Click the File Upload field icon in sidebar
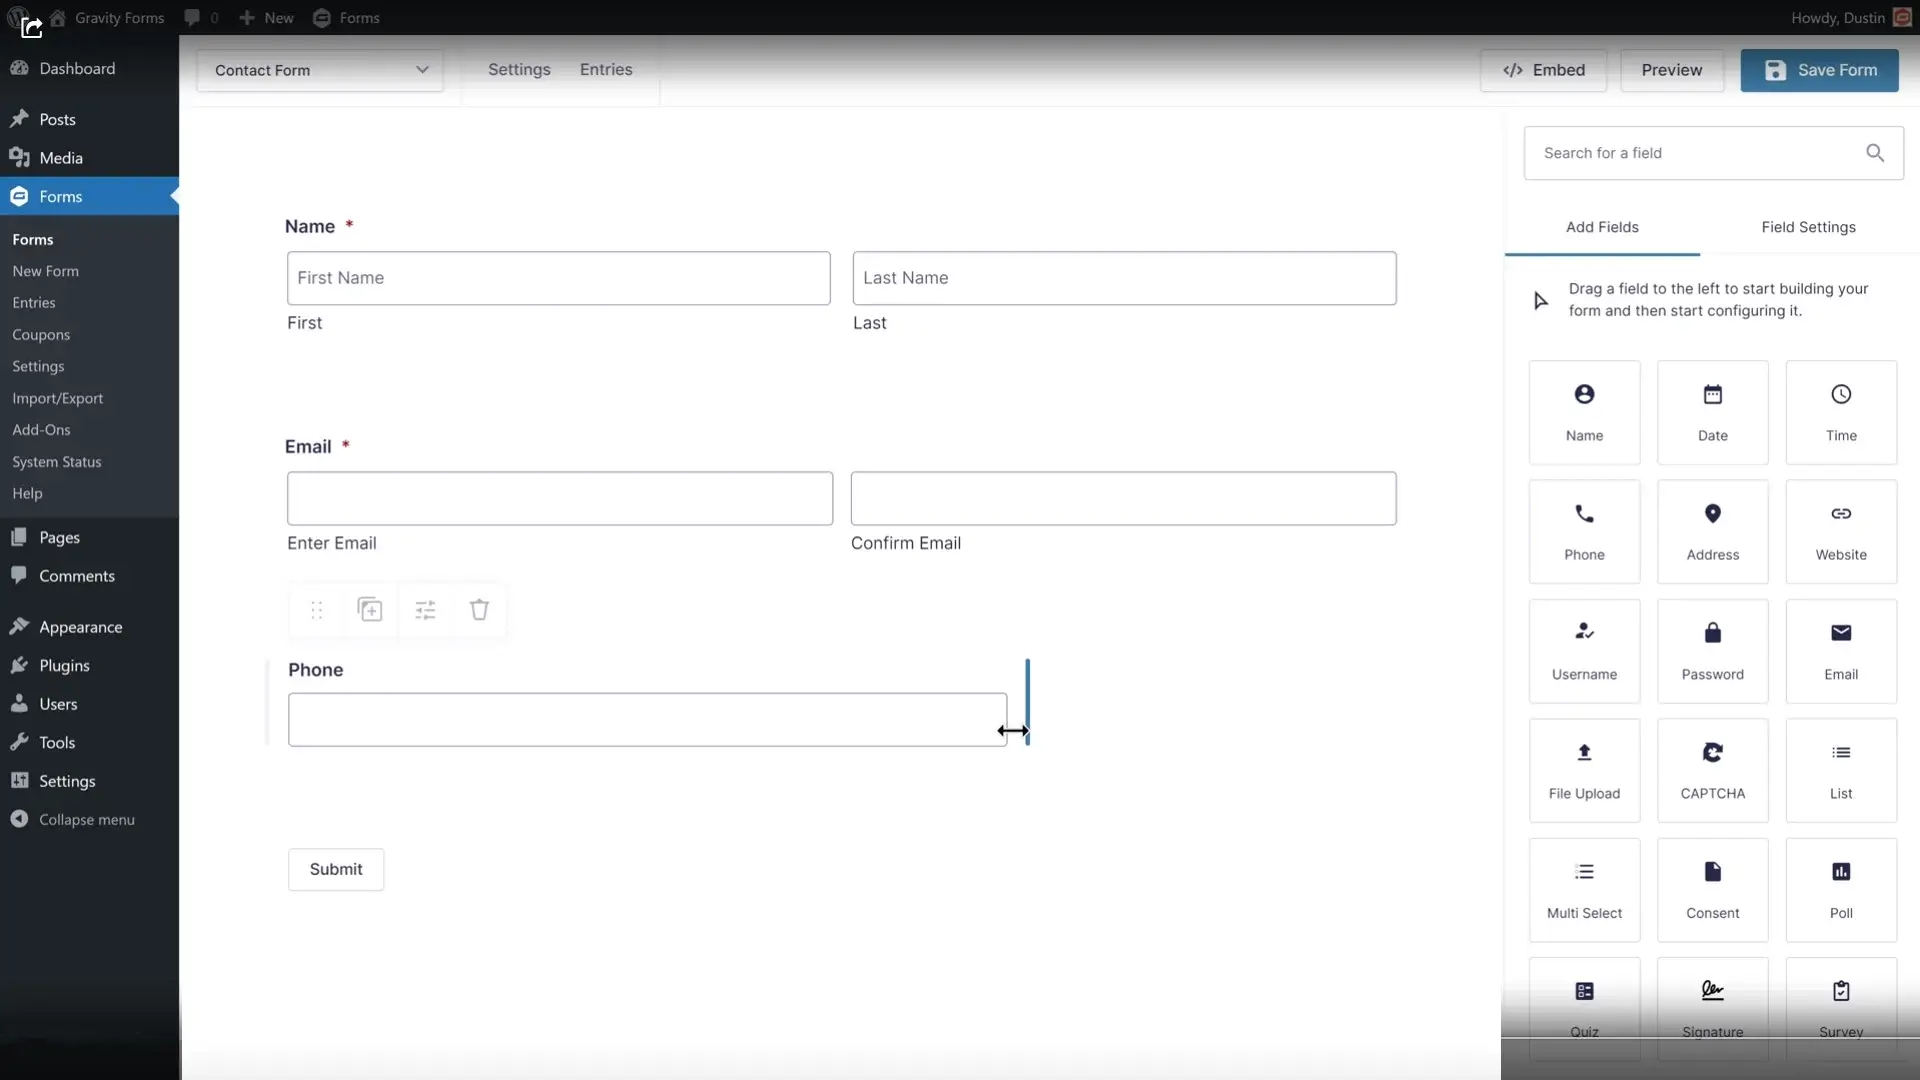Image resolution: width=1920 pixels, height=1080 pixels. coord(1584,770)
